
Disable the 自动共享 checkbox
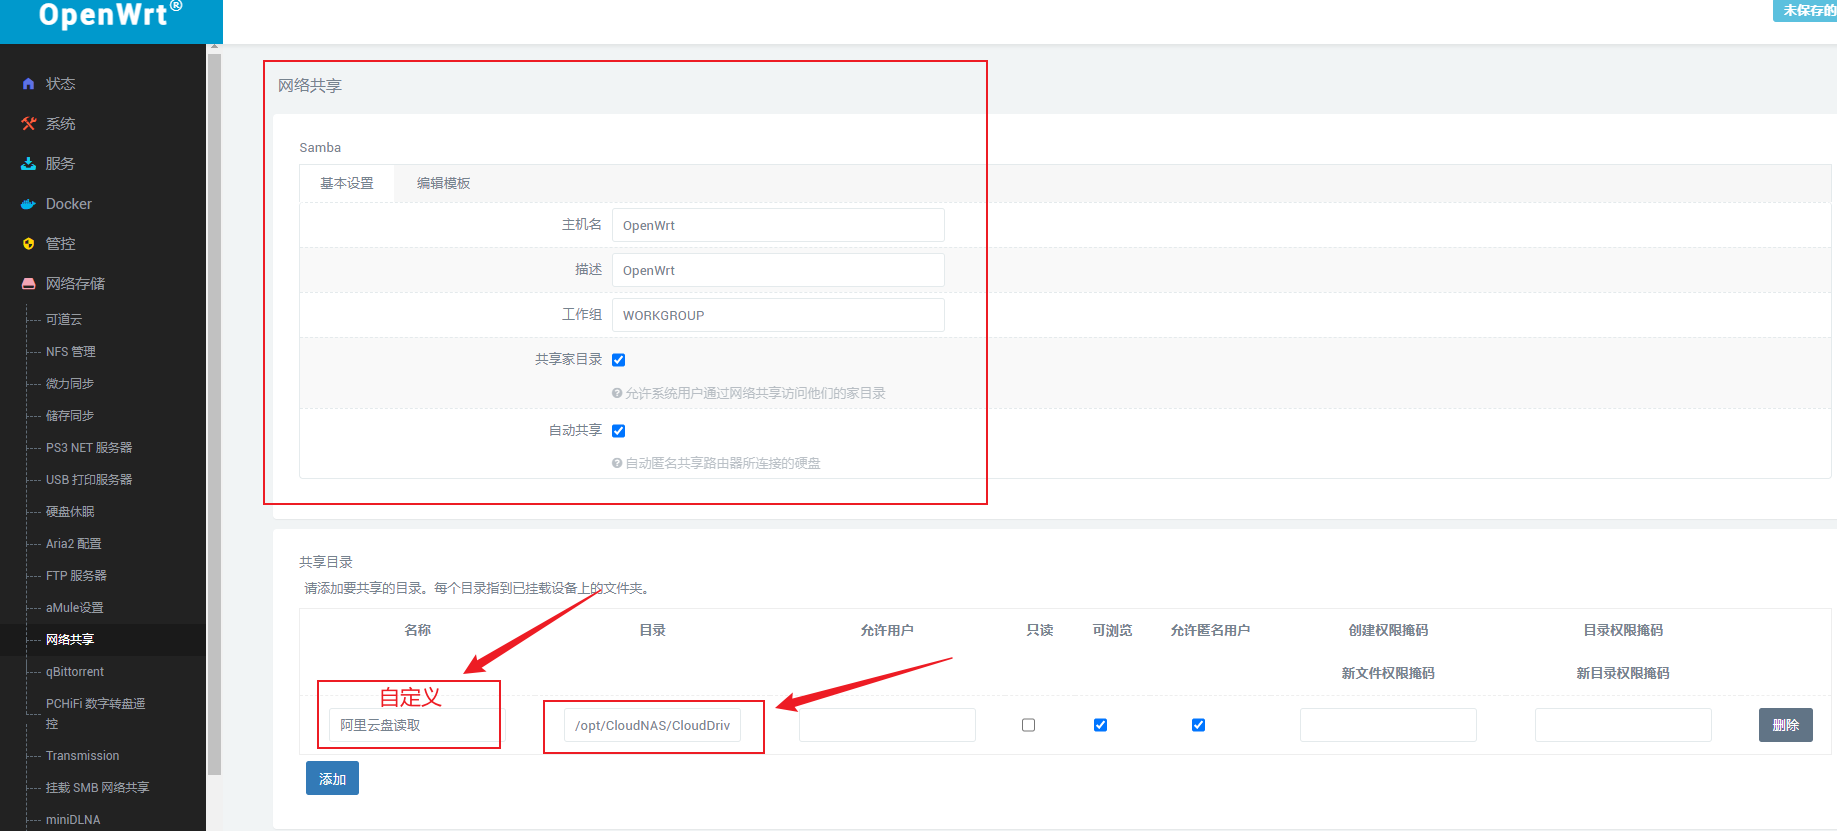click(x=618, y=431)
